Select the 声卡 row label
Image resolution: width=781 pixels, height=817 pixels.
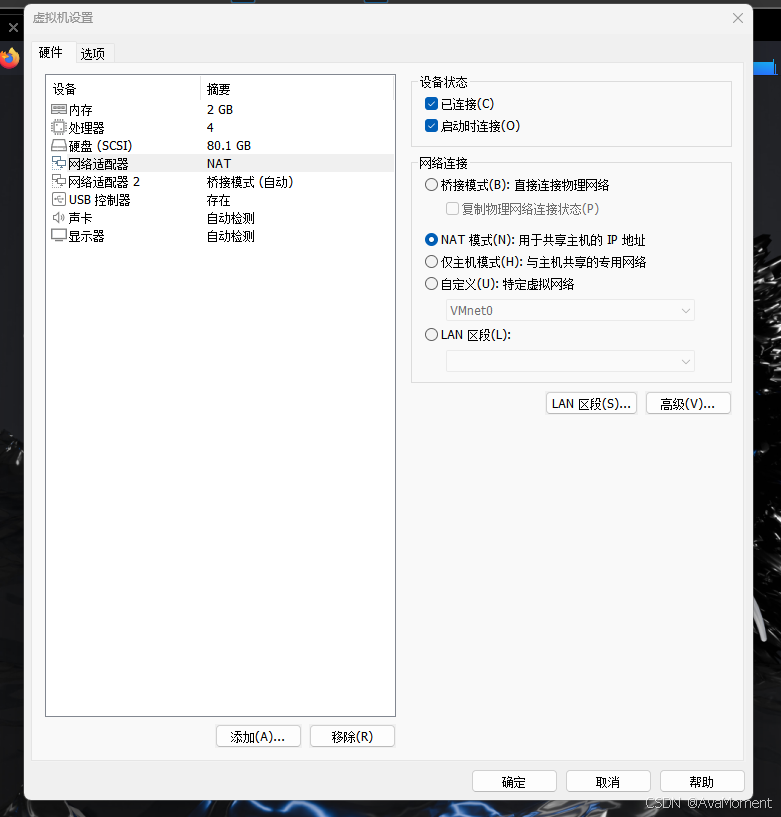[x=80, y=218]
